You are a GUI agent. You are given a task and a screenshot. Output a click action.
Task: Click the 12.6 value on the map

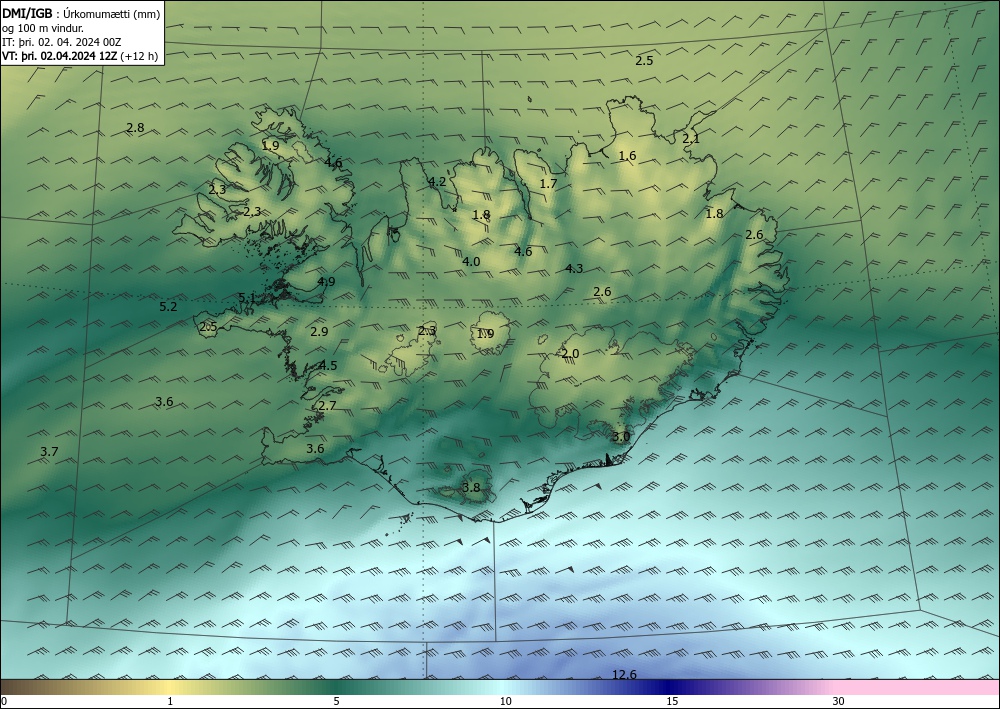click(624, 675)
